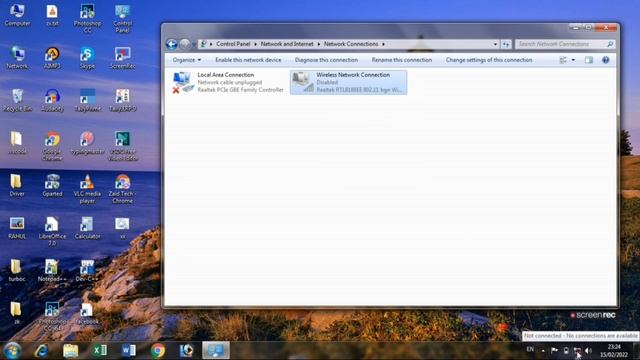Open facebook desktop shortcut

pos(87,313)
